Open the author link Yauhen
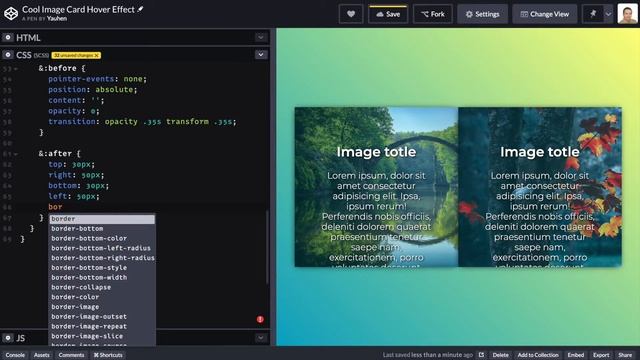 [x=57, y=18]
